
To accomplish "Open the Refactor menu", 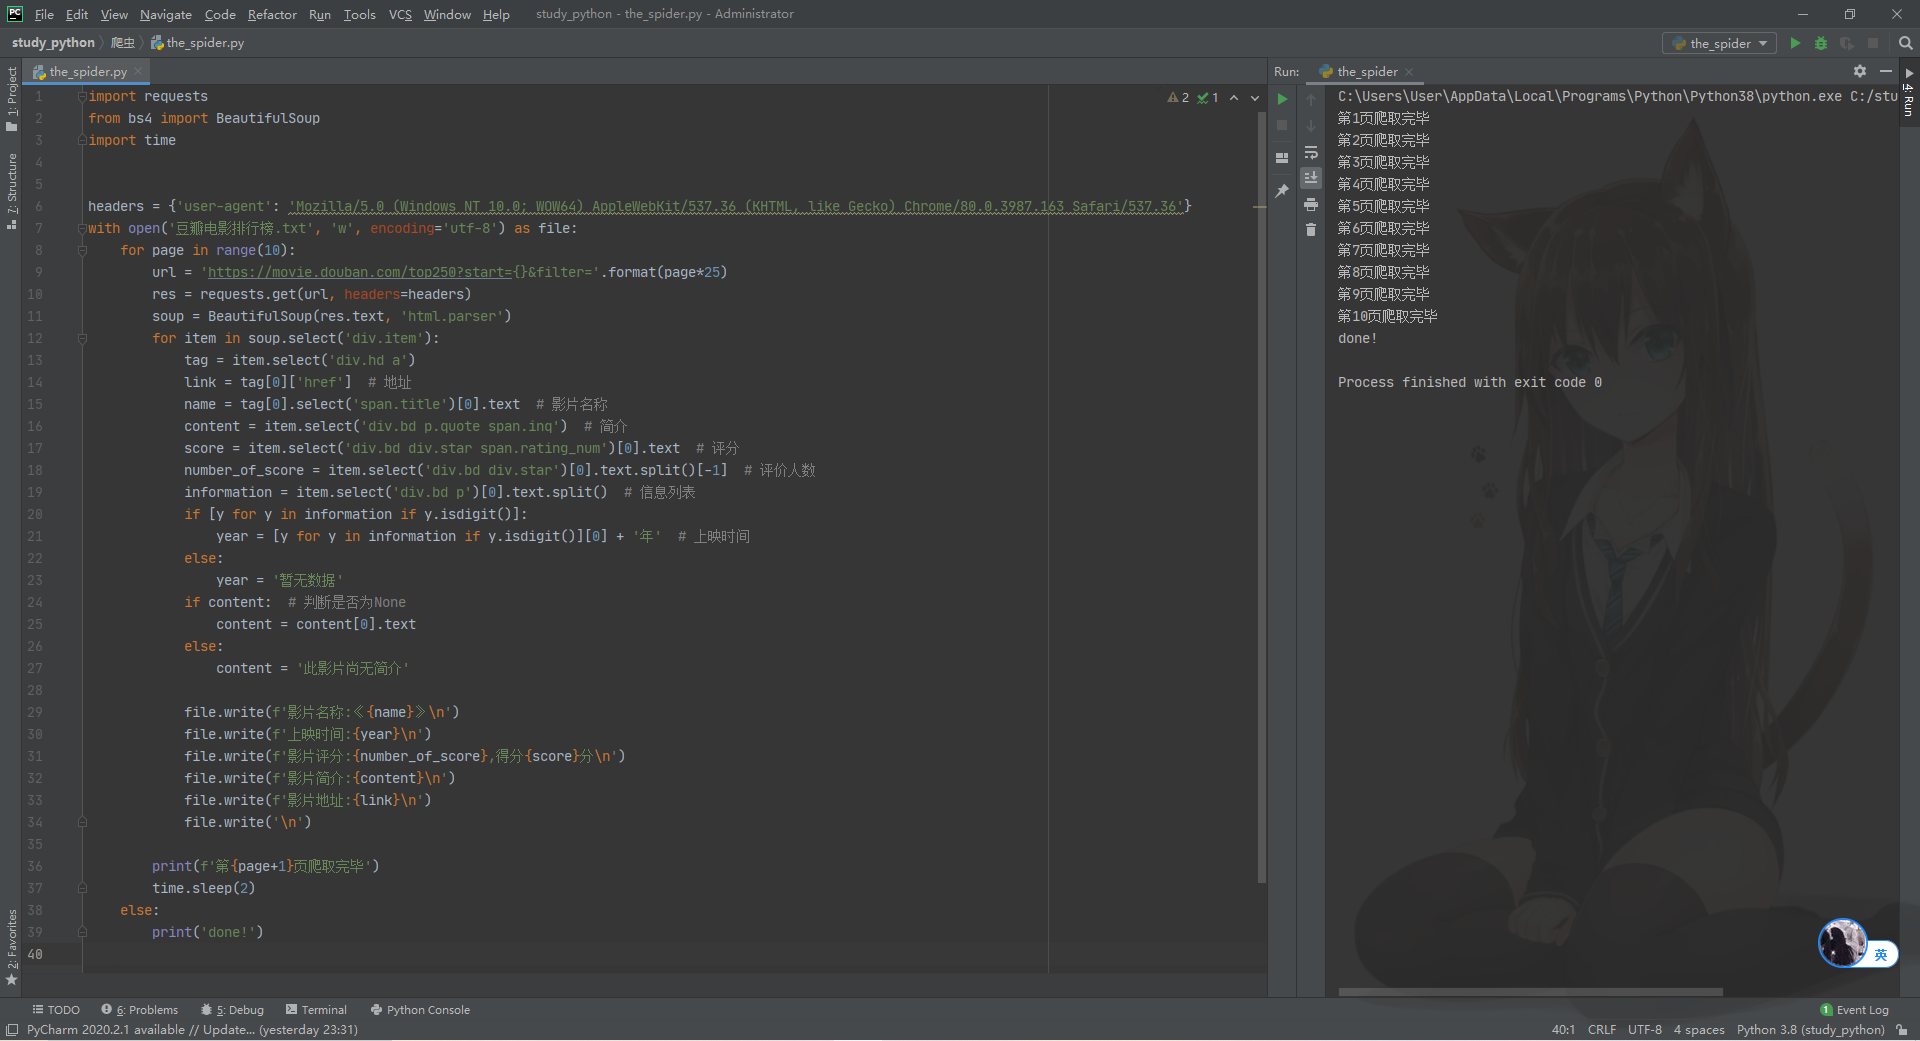I will 272,14.
